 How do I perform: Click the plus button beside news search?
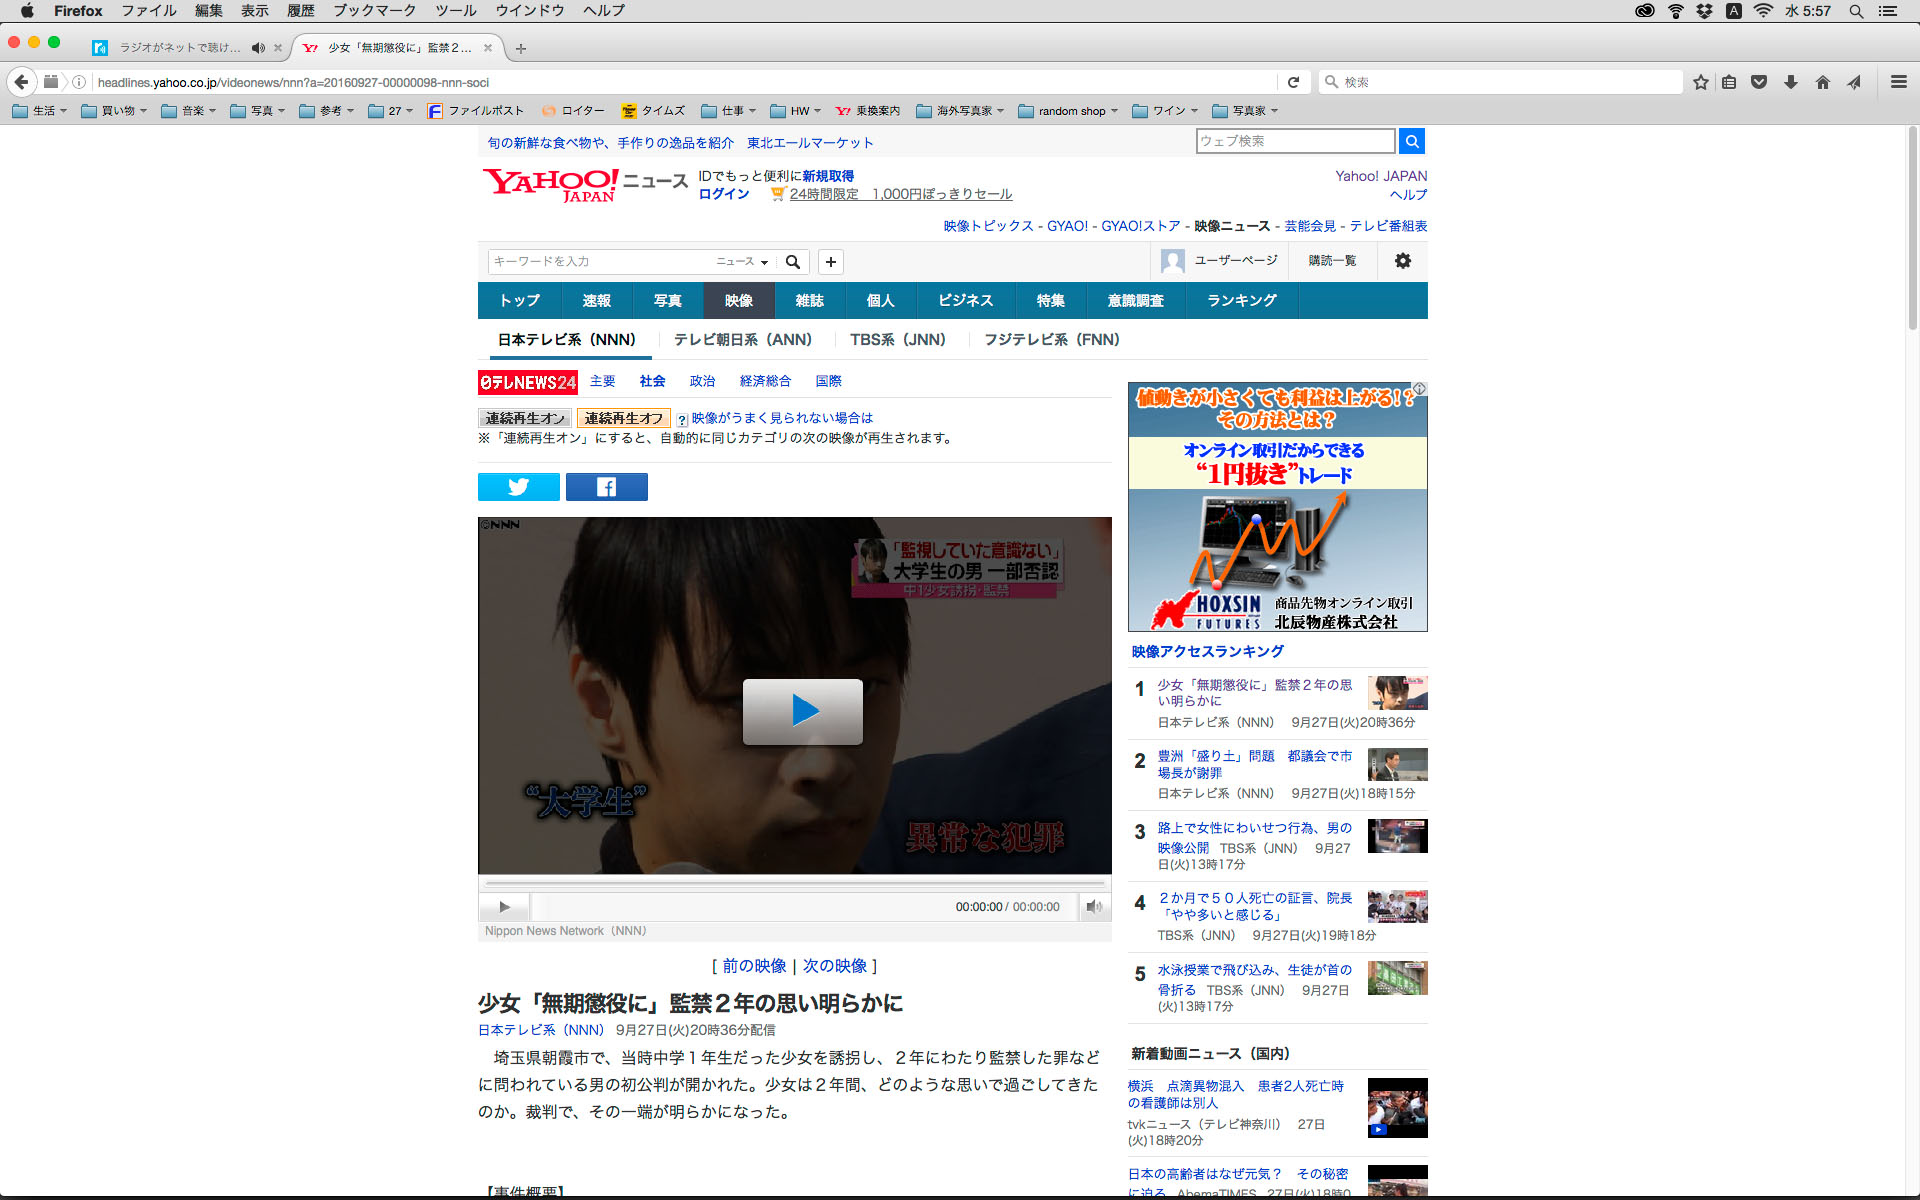[x=830, y=262]
